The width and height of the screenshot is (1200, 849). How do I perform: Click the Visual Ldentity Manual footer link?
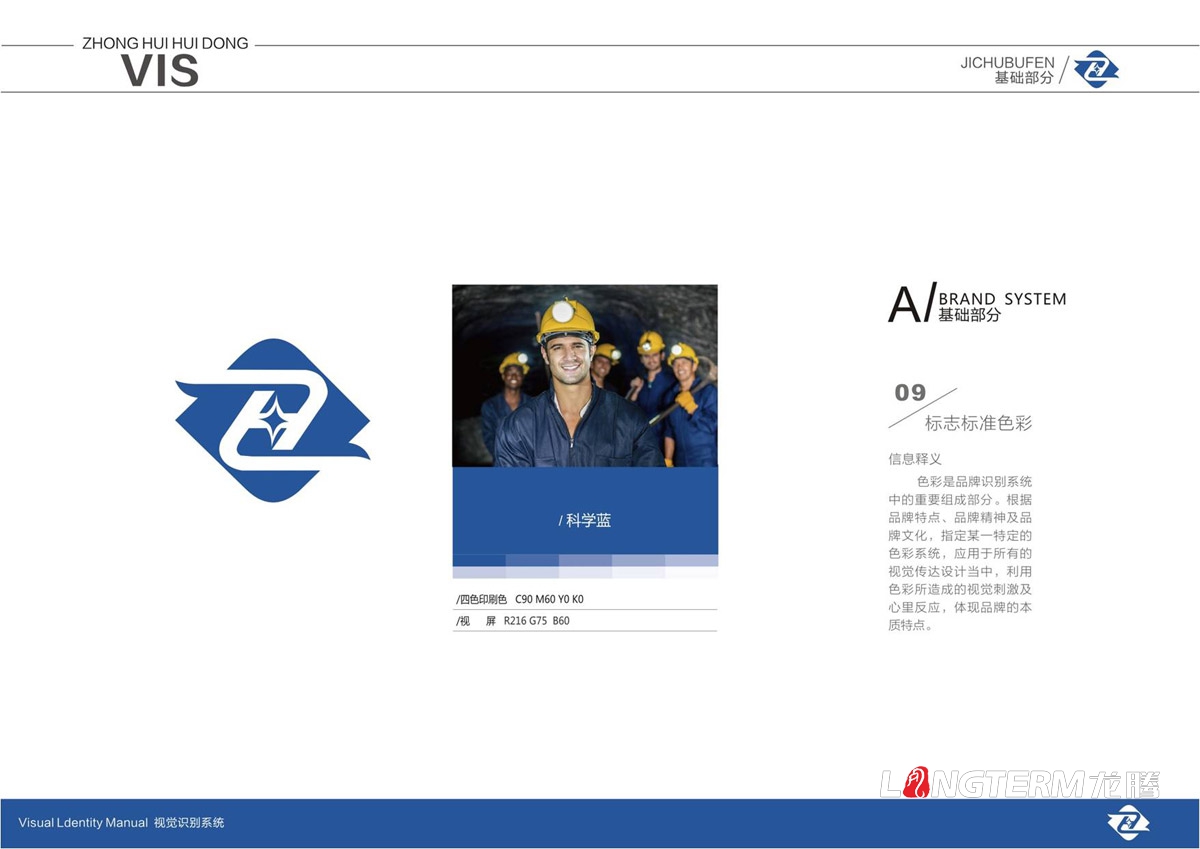click(122, 823)
